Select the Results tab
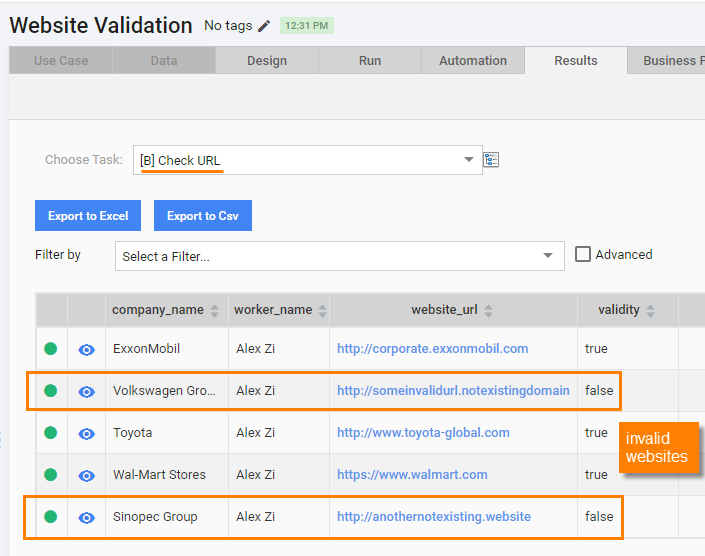Image resolution: width=705 pixels, height=556 pixels. tap(576, 60)
